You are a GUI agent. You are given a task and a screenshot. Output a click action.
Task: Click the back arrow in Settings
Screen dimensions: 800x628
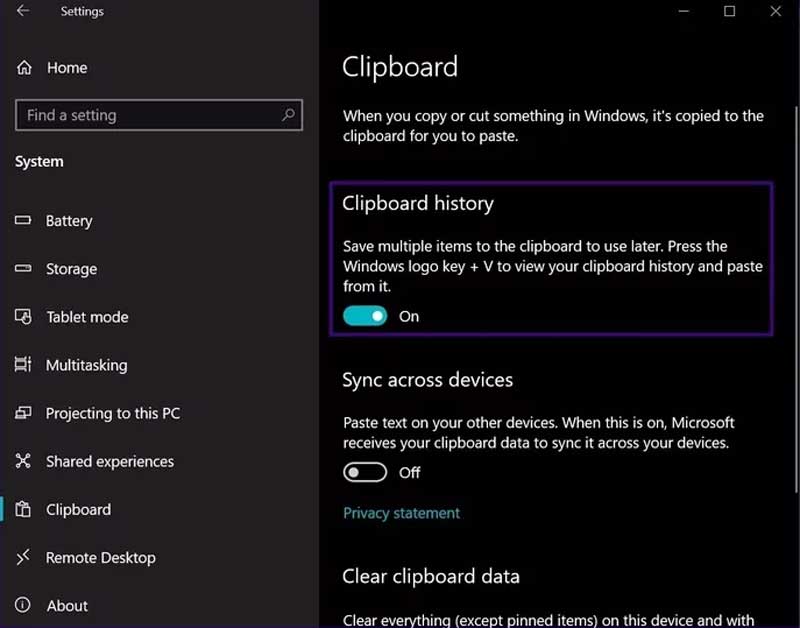pyautogui.click(x=22, y=11)
